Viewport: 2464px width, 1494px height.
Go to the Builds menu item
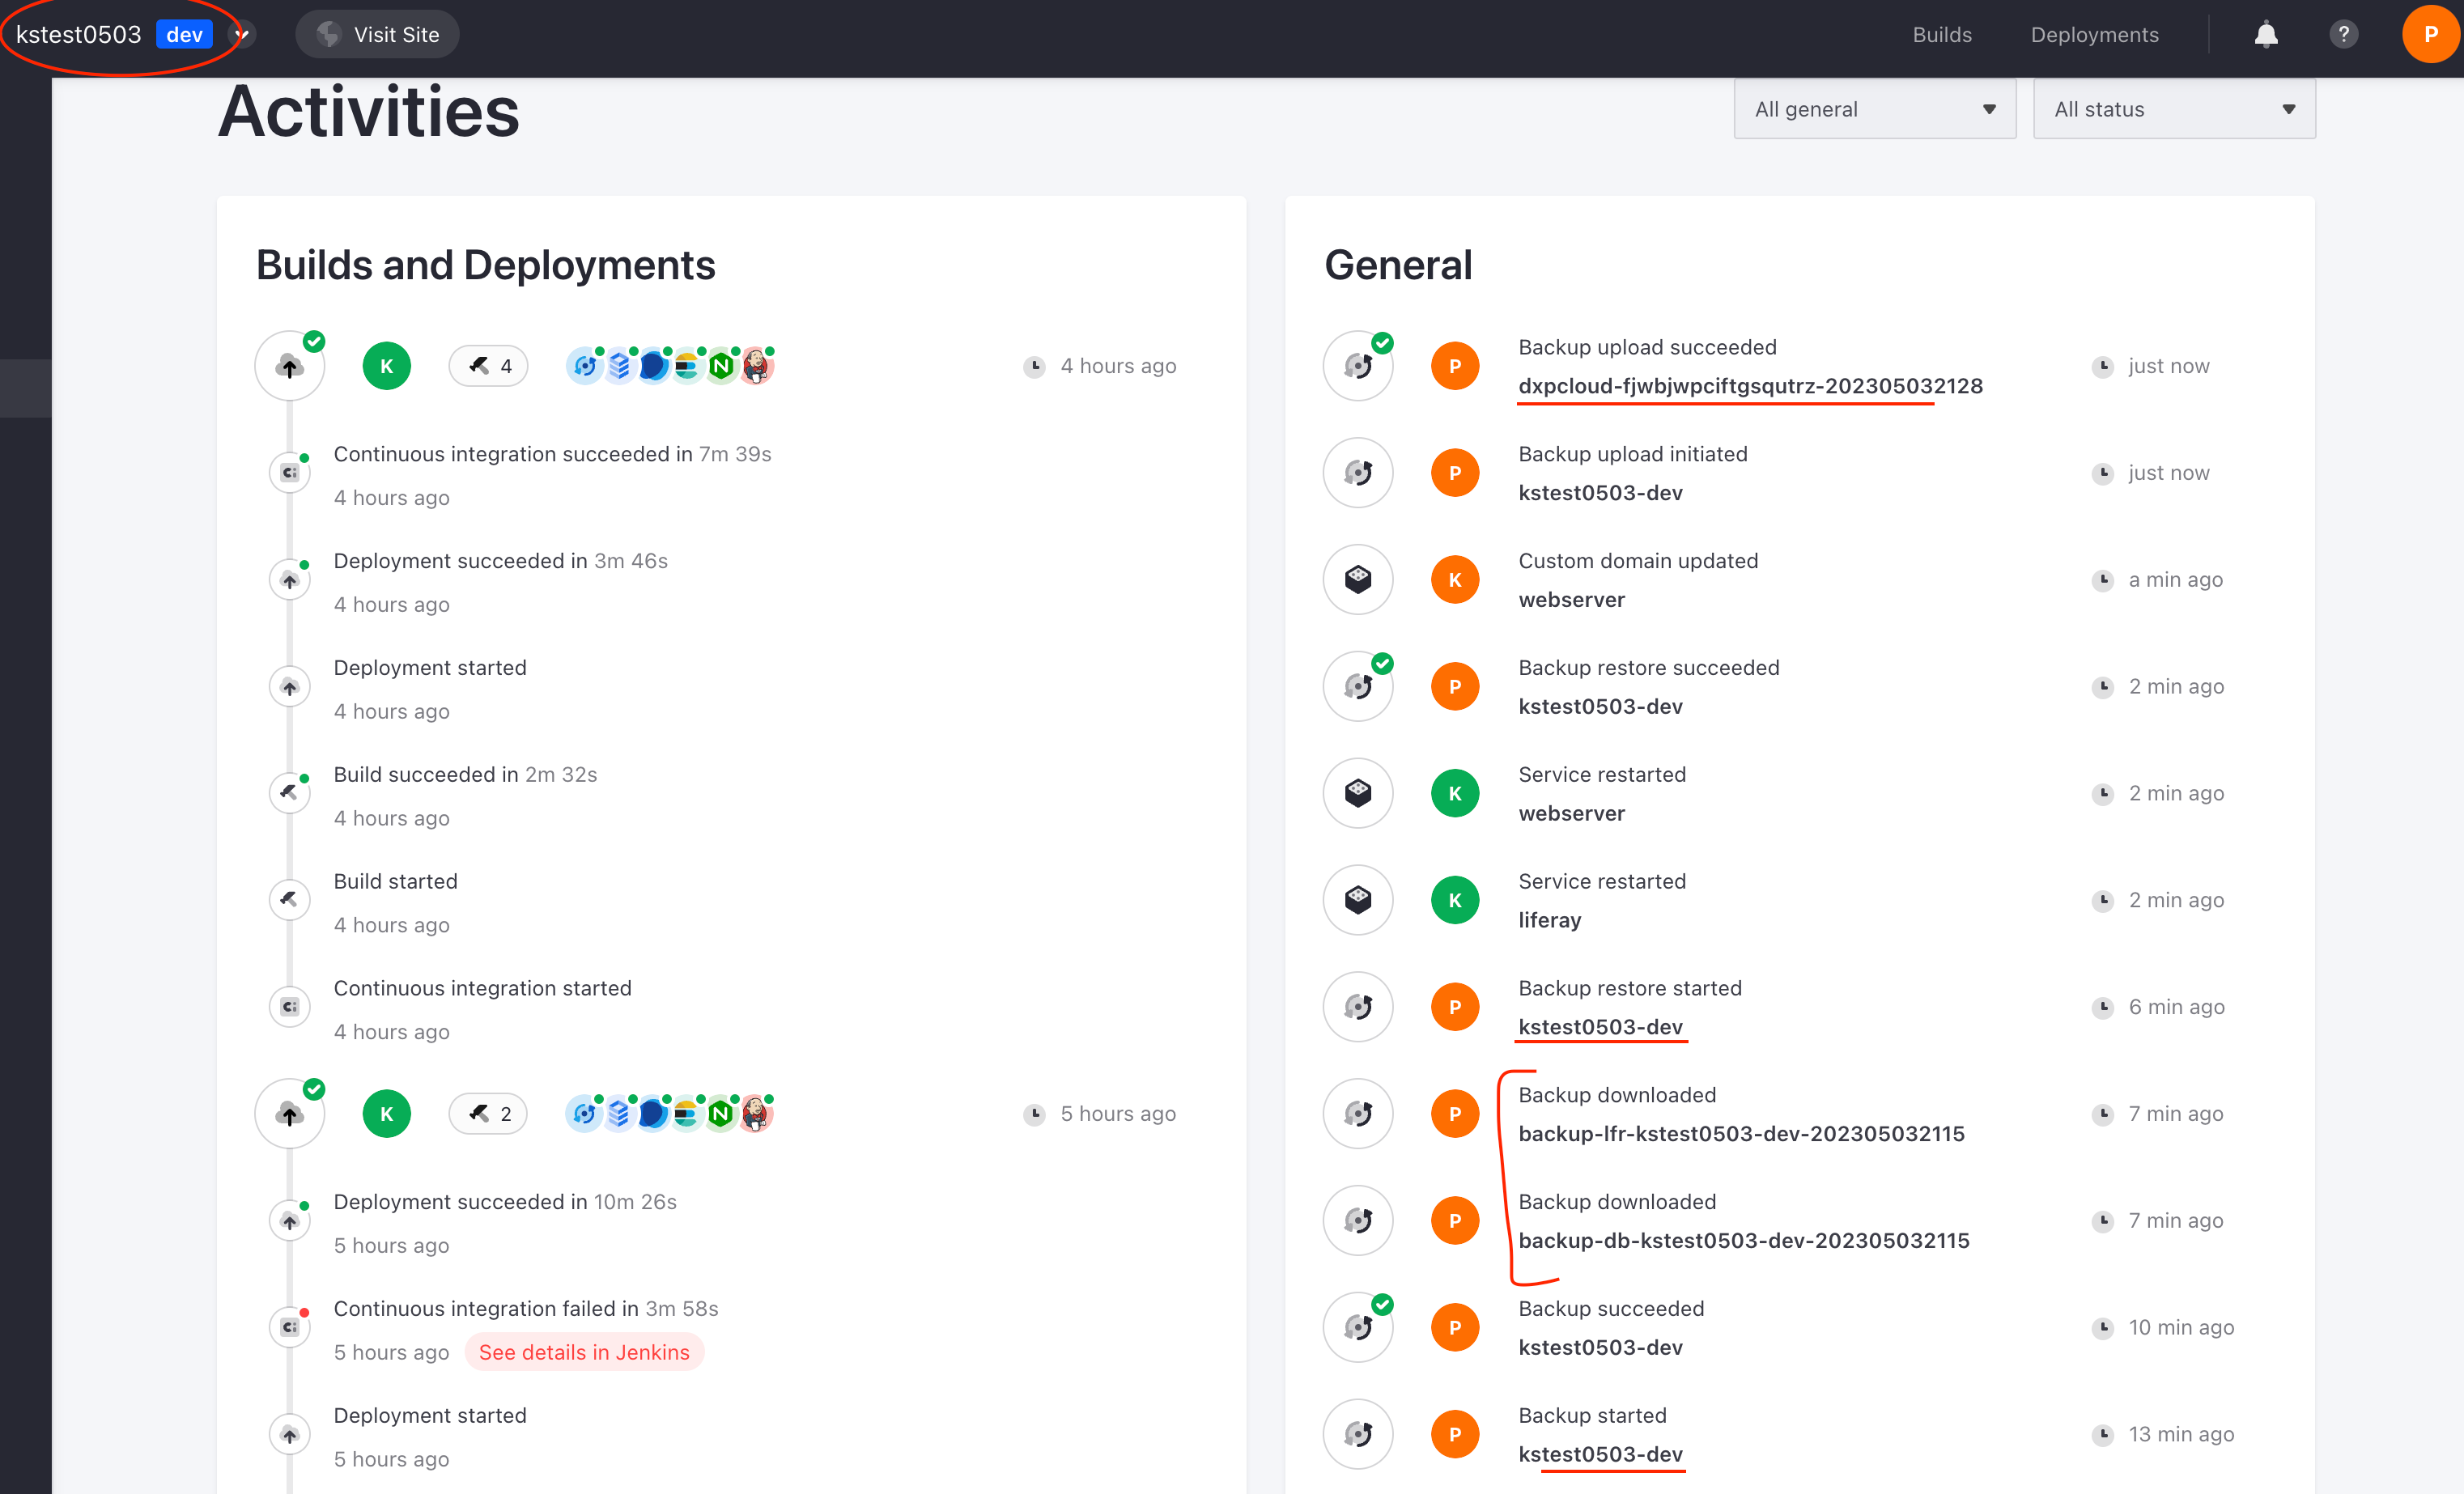(1941, 35)
